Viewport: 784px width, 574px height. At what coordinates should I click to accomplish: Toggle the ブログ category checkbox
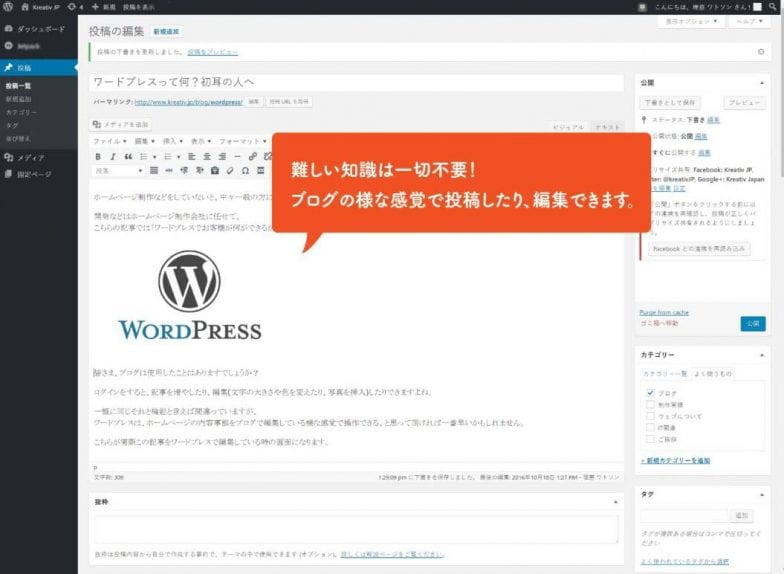click(650, 392)
